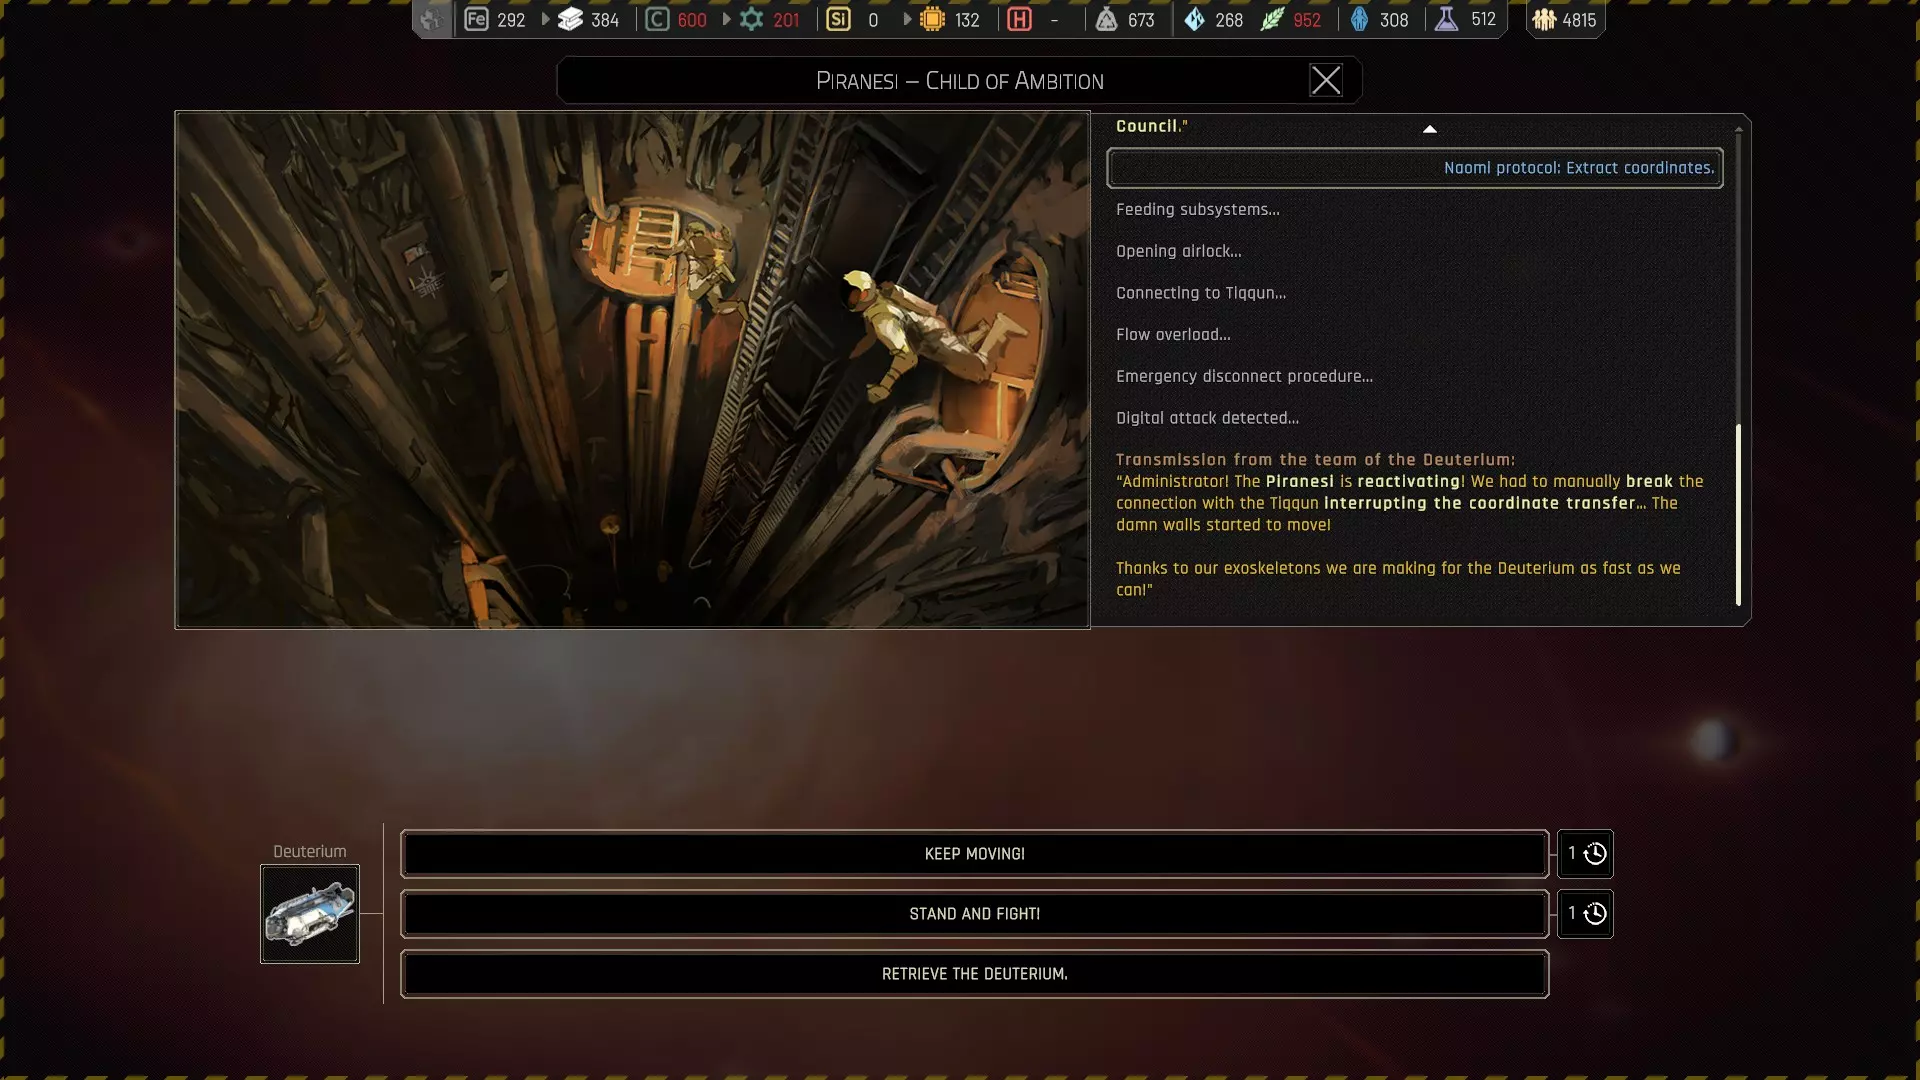Choose the Stand and Fight! option
The width and height of the screenshot is (1920, 1080).
pos(974,914)
